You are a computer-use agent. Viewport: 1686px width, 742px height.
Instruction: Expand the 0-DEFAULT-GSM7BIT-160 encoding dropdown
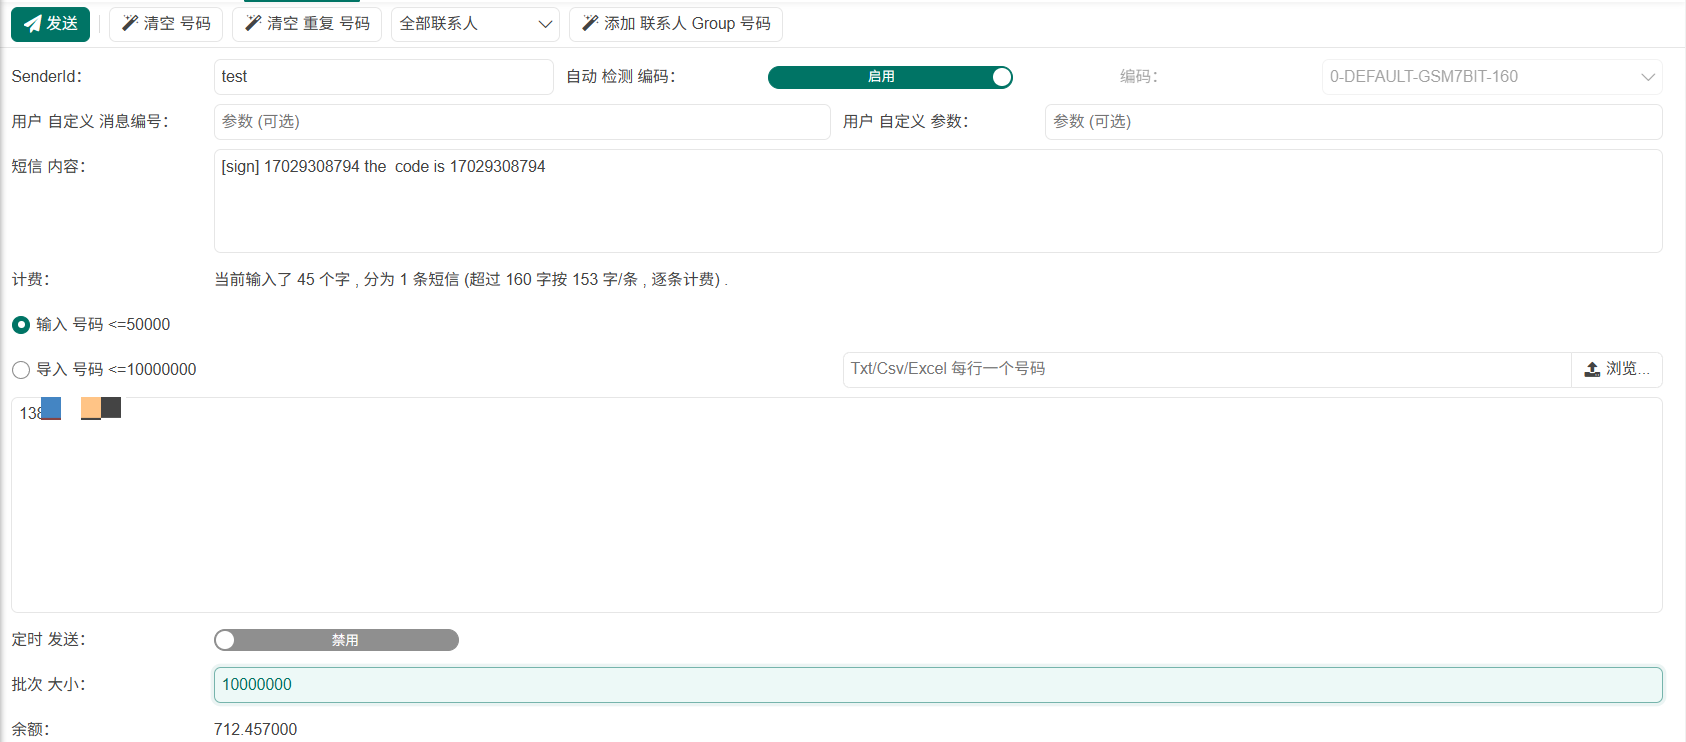pos(1492,77)
